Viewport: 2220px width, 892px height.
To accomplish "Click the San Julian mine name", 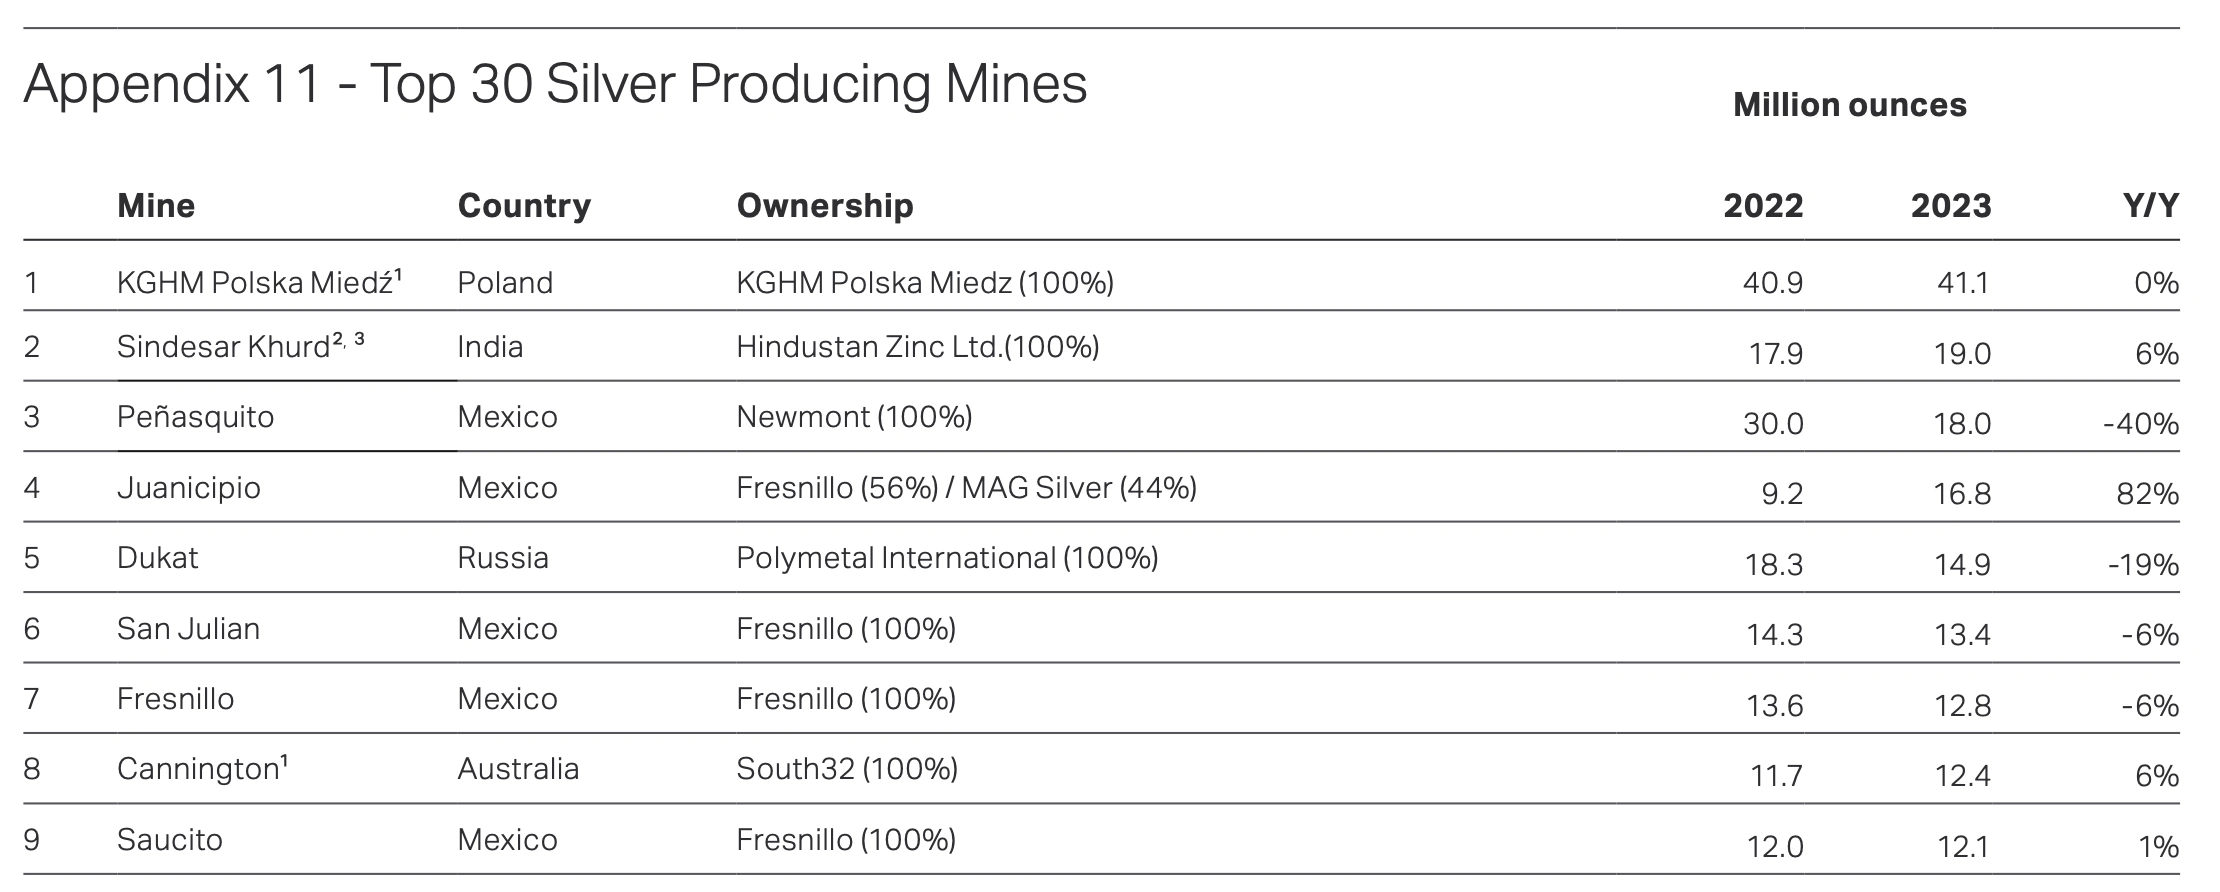I will [x=188, y=628].
